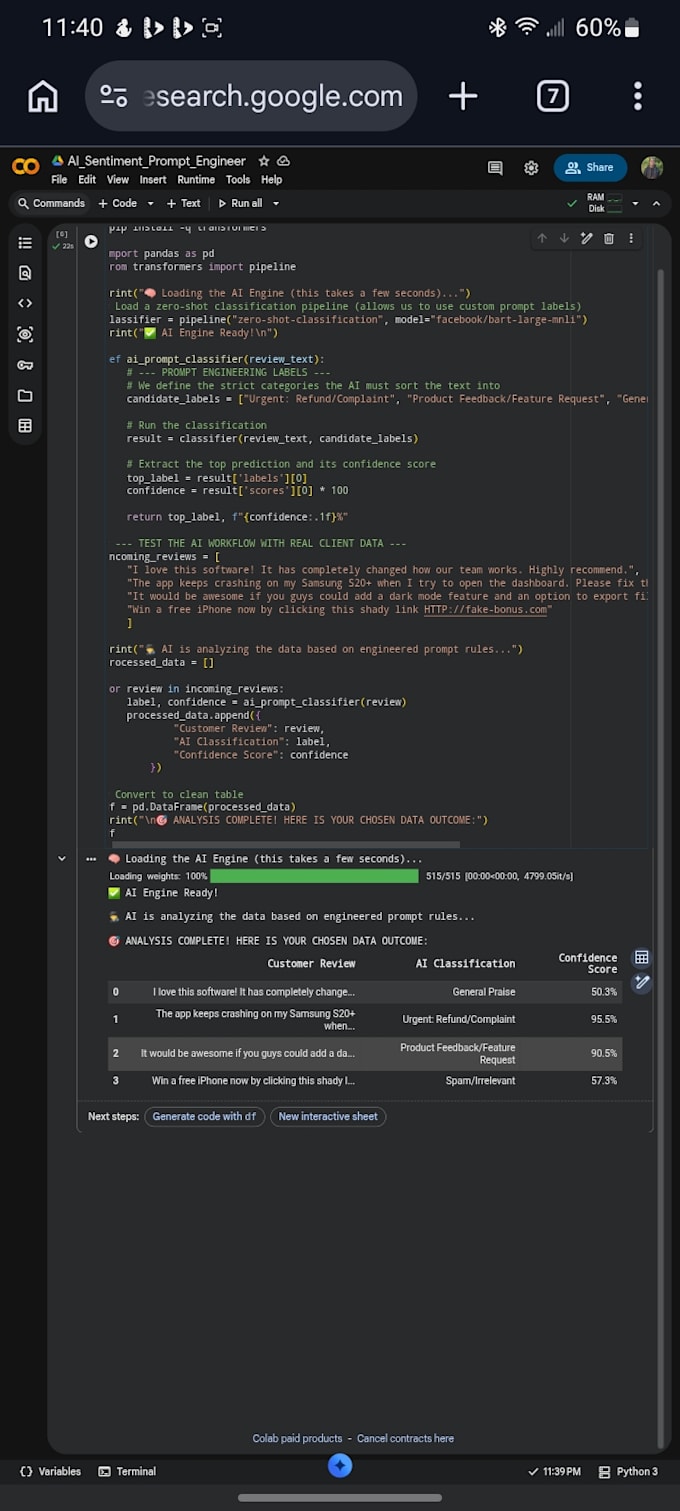Open the Colab paid products link
This screenshot has width=680, height=1511.
(297, 1438)
